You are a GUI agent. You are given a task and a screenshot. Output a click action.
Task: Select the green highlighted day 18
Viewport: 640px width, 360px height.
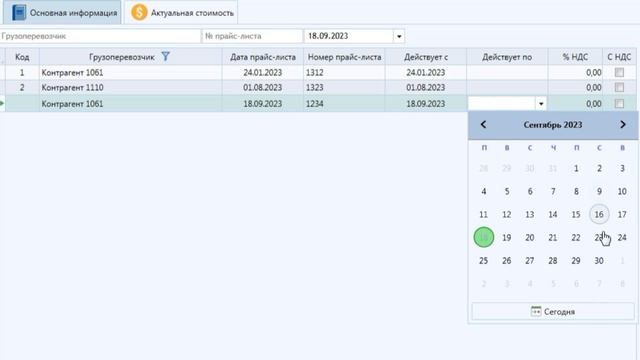pyautogui.click(x=484, y=237)
